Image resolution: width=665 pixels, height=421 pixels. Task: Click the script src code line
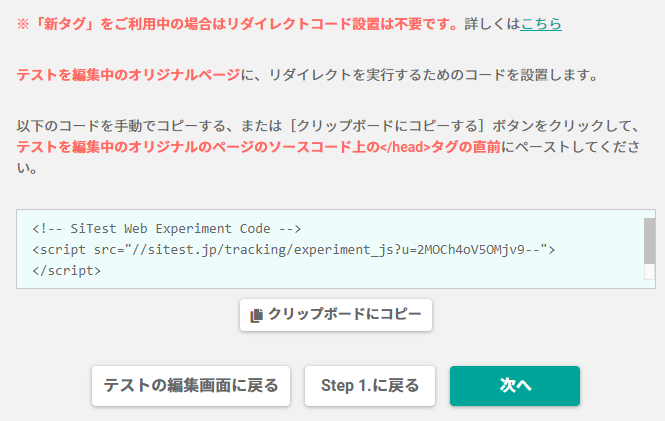(x=293, y=249)
